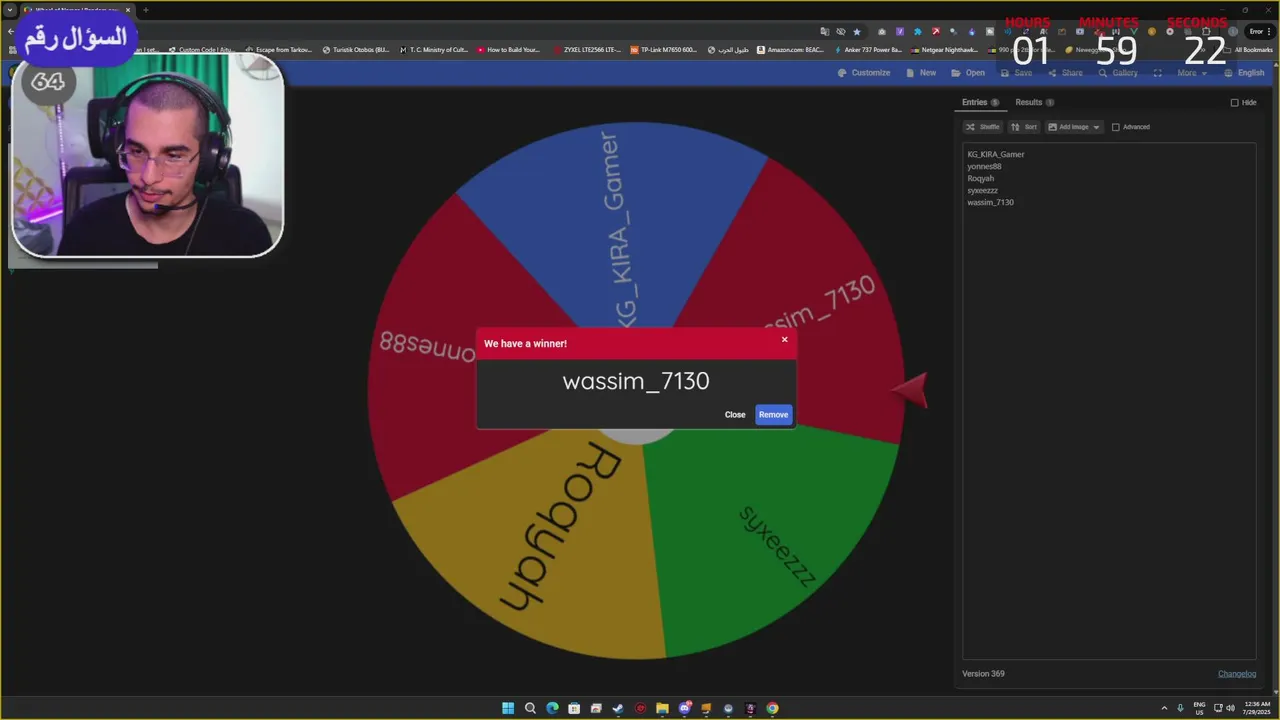Open Discord from the taskbar
The height and width of the screenshot is (720, 1280).
coord(685,708)
